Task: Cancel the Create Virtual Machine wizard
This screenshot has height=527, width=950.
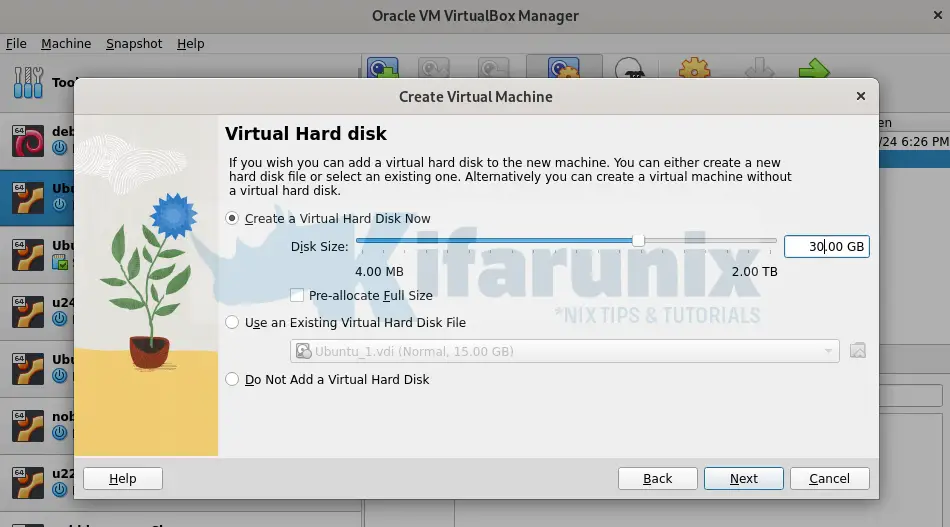Action: tap(829, 479)
